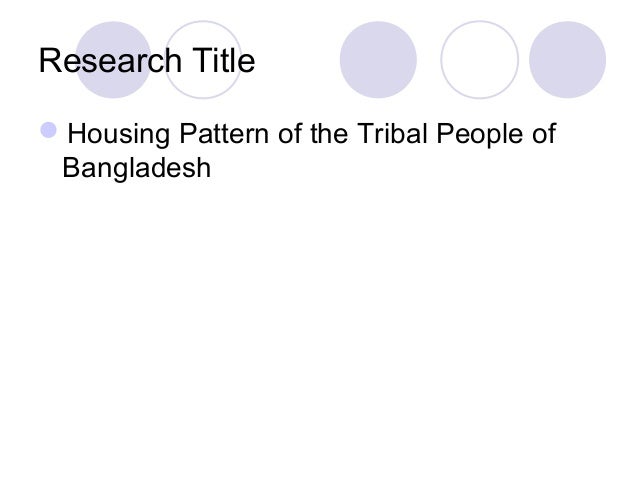Select the fourth outlined empty circle in the header
Image resolution: width=638 pixels, height=479 pixels.
point(479,60)
